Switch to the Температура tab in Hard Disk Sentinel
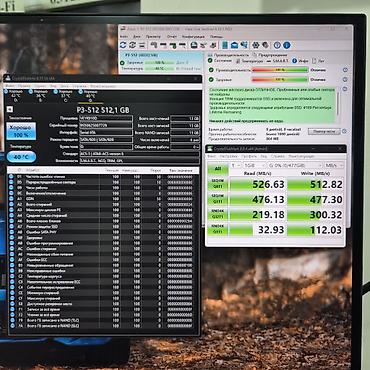 [x=250, y=61]
